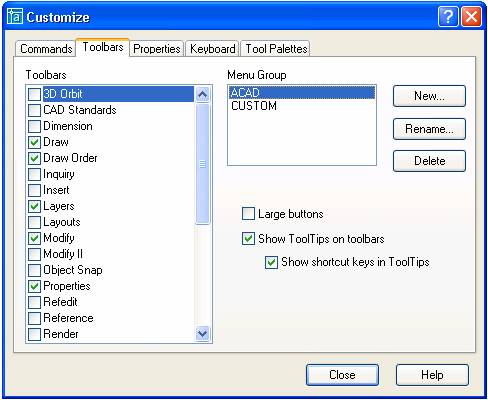The image size is (488, 400).
Task: Enable the 3D Orbit toolbar checkbox
Action: tap(34, 94)
